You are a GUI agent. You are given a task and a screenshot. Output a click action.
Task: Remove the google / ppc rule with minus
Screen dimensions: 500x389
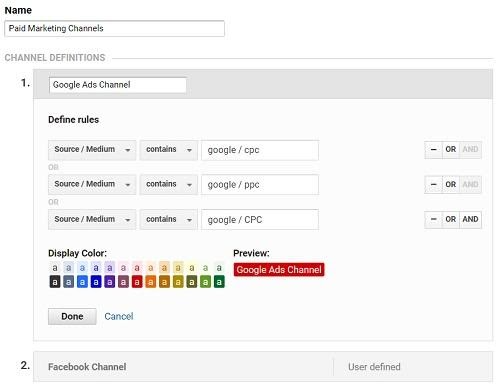point(433,184)
